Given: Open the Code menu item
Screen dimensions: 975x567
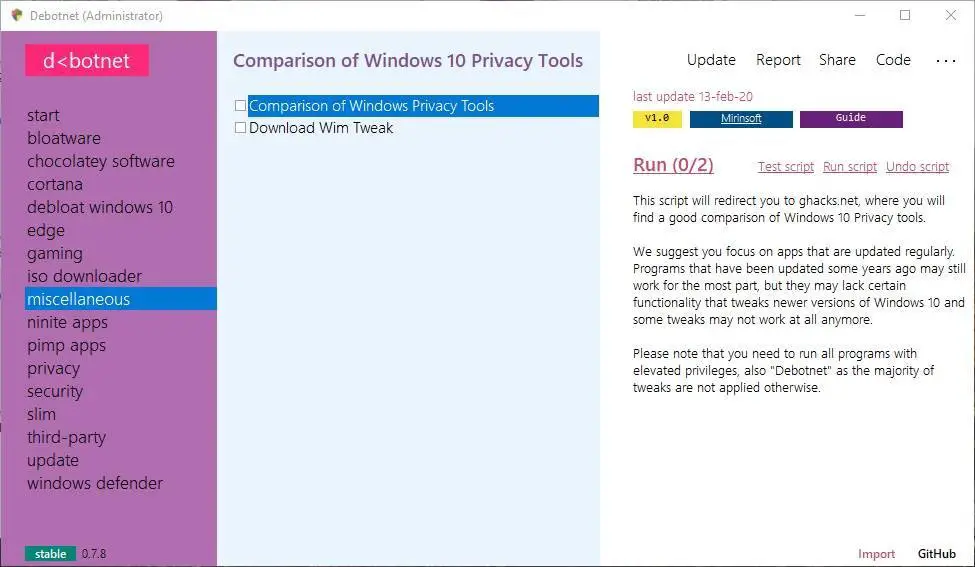Looking at the screenshot, I should [893, 60].
